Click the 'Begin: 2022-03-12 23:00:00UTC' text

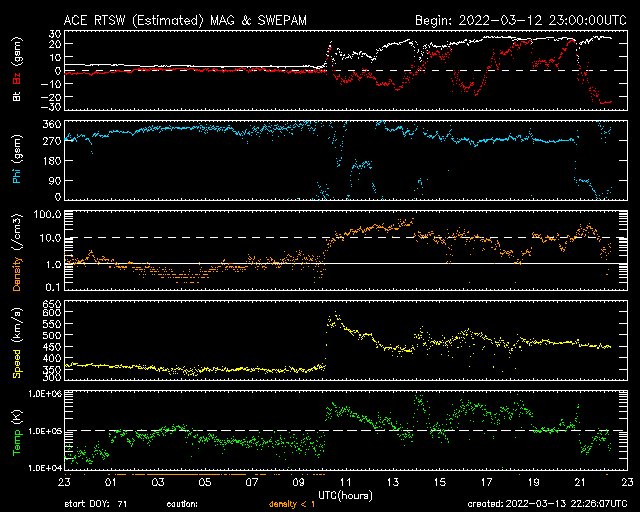(x=521, y=20)
